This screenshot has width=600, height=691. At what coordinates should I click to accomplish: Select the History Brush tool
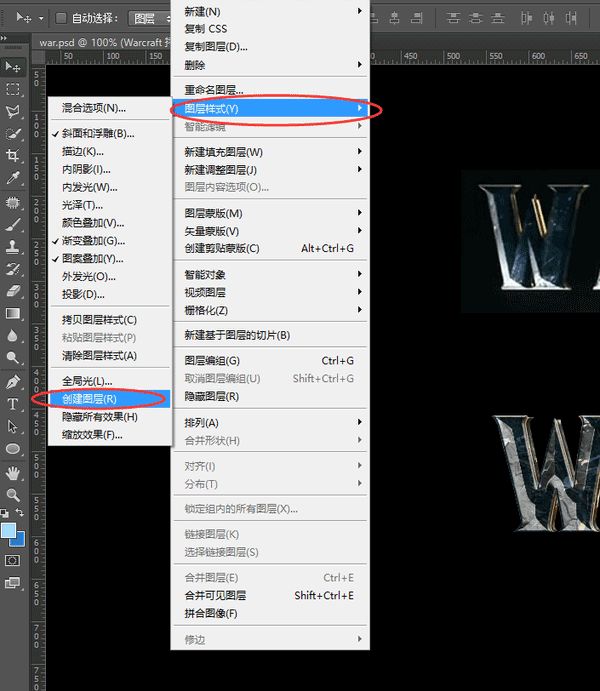coord(12,269)
